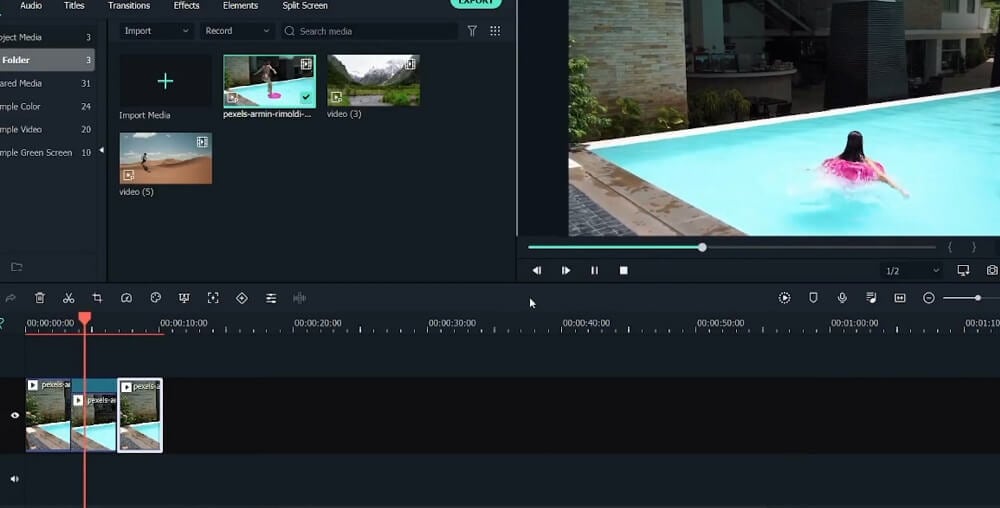Click the new folder icon
1000x508 pixels.
(x=17, y=267)
